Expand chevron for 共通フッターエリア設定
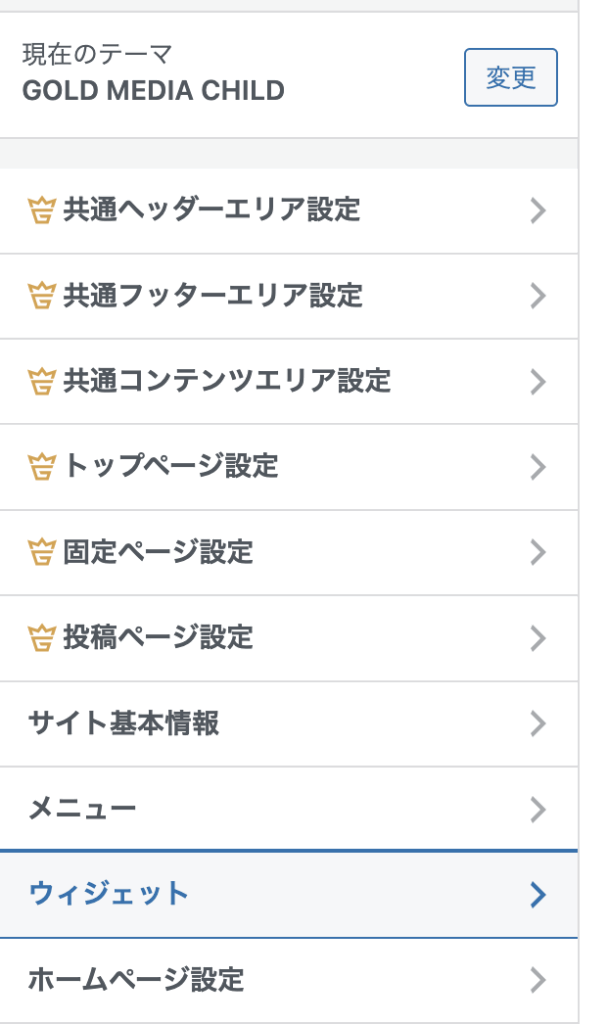 pyautogui.click(x=538, y=296)
